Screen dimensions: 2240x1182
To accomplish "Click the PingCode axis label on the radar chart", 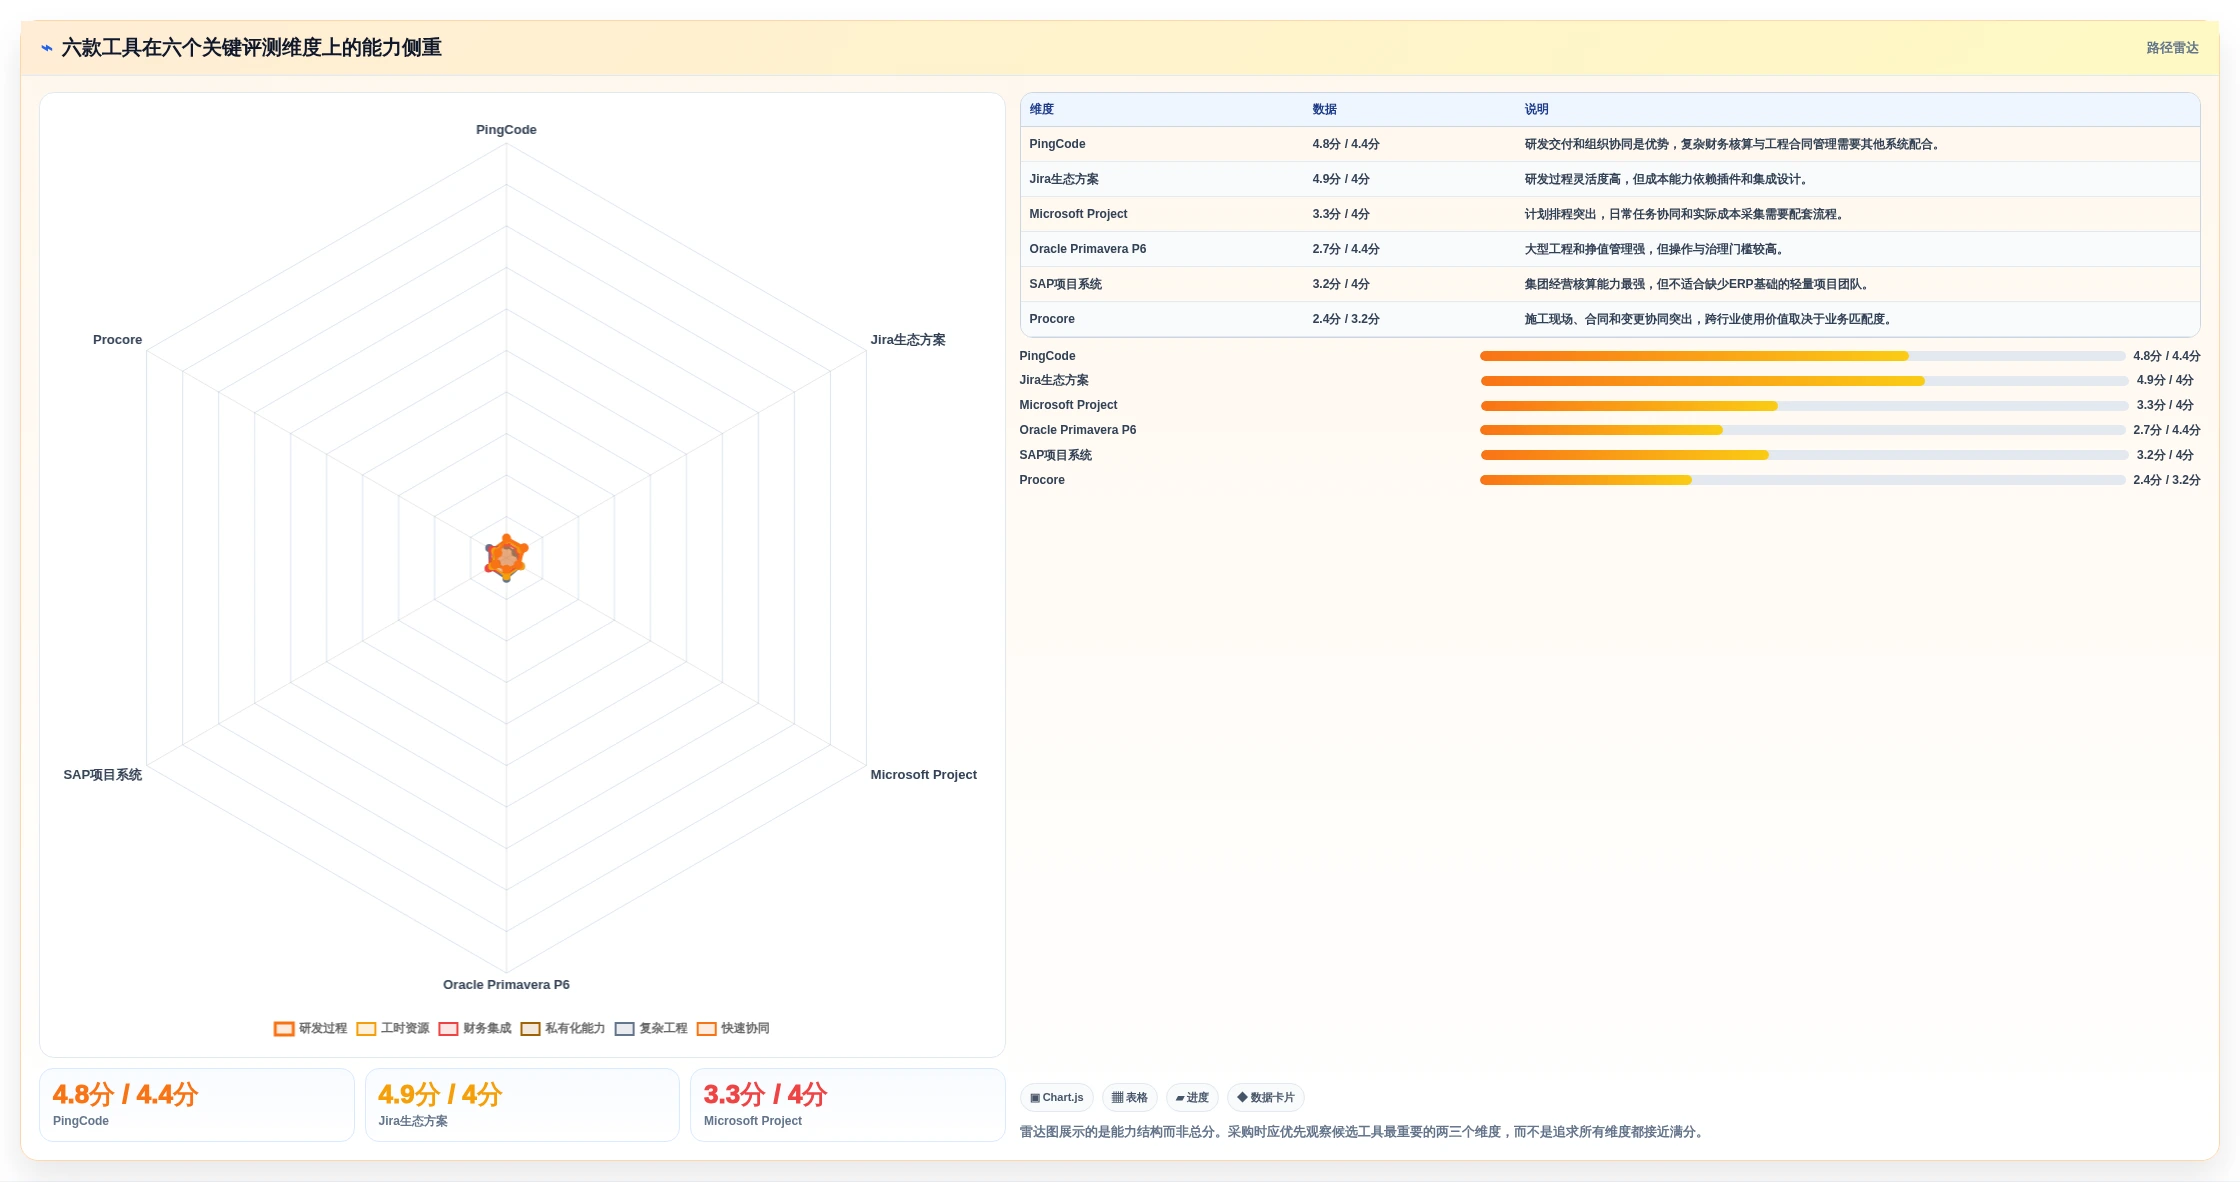I will point(506,130).
